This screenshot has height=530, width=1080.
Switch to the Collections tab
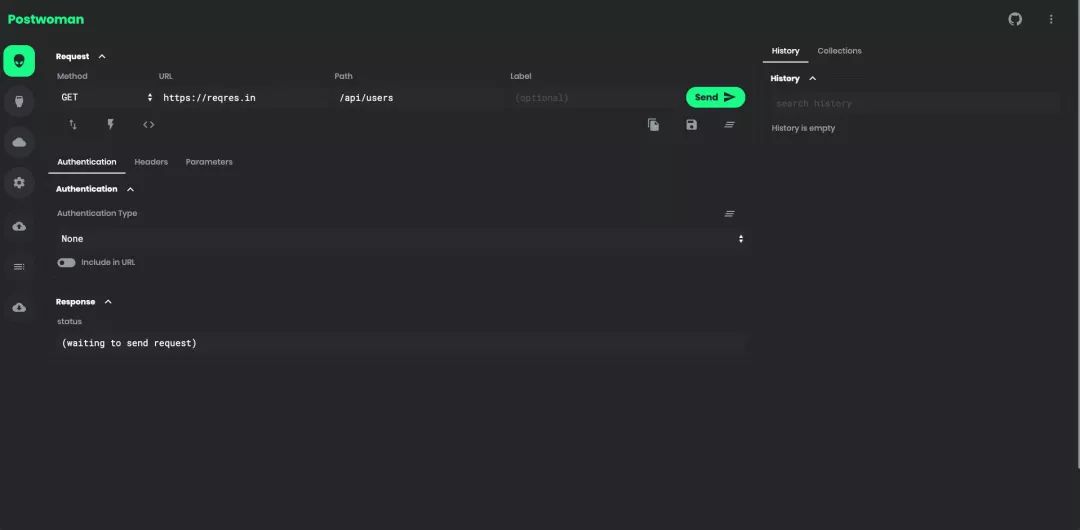(x=839, y=51)
